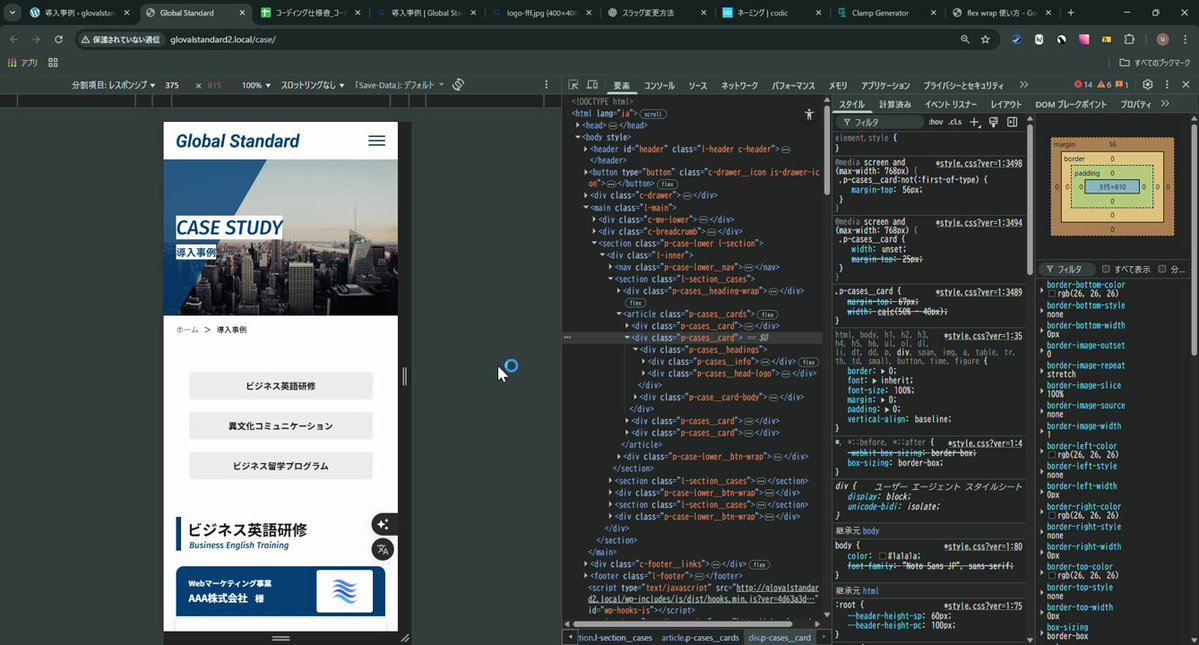Open the Chrome profile avatar

(1162, 39)
